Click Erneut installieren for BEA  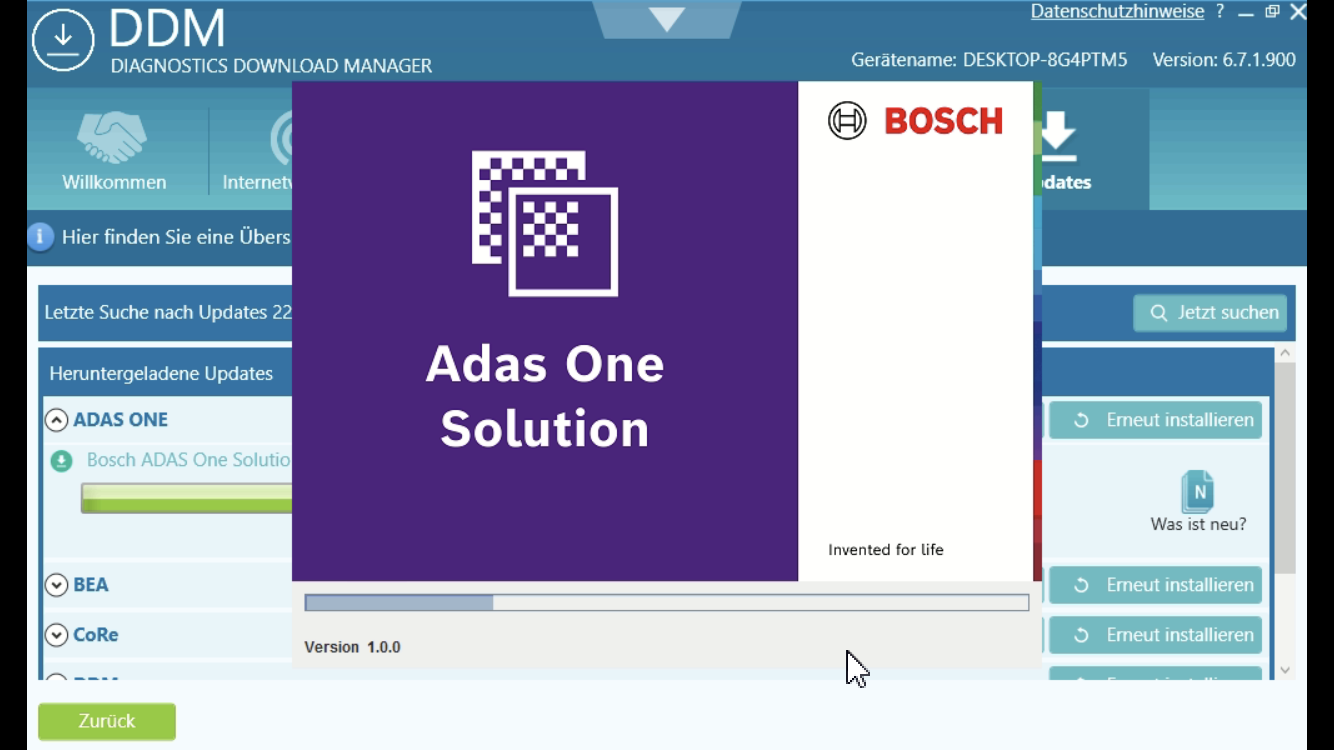1155,585
